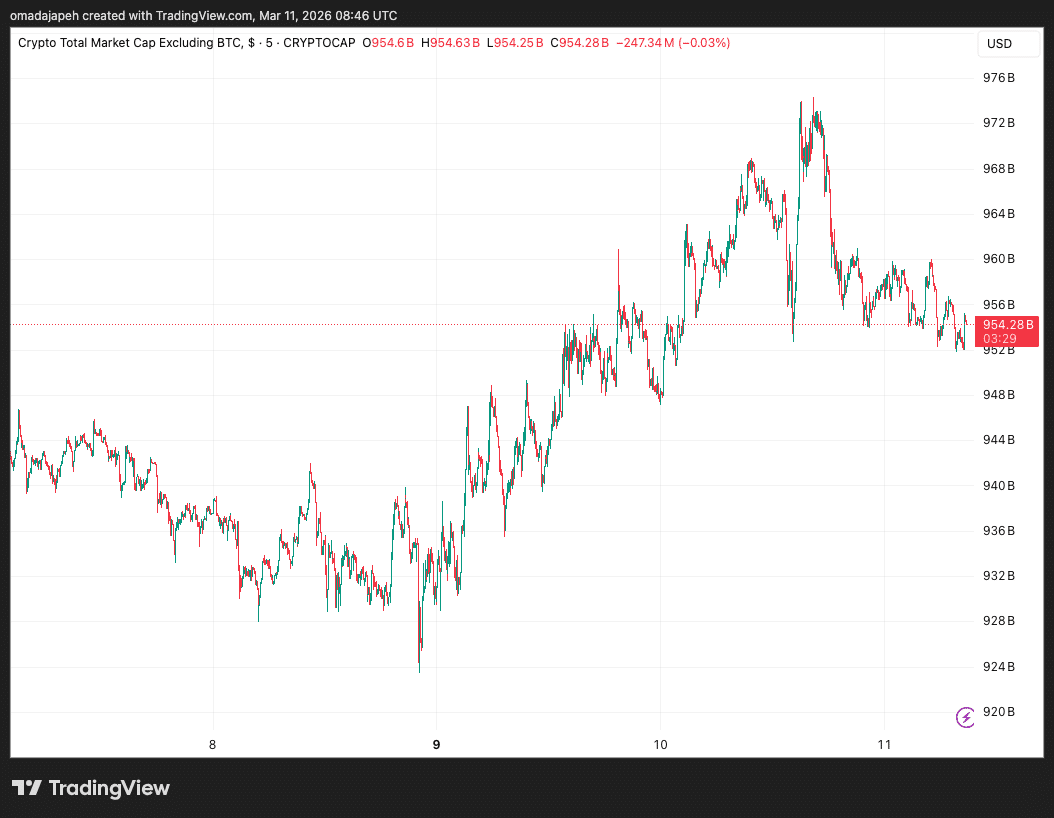Click the open value O954.6 B
The width and height of the screenshot is (1054, 818).
tap(388, 43)
